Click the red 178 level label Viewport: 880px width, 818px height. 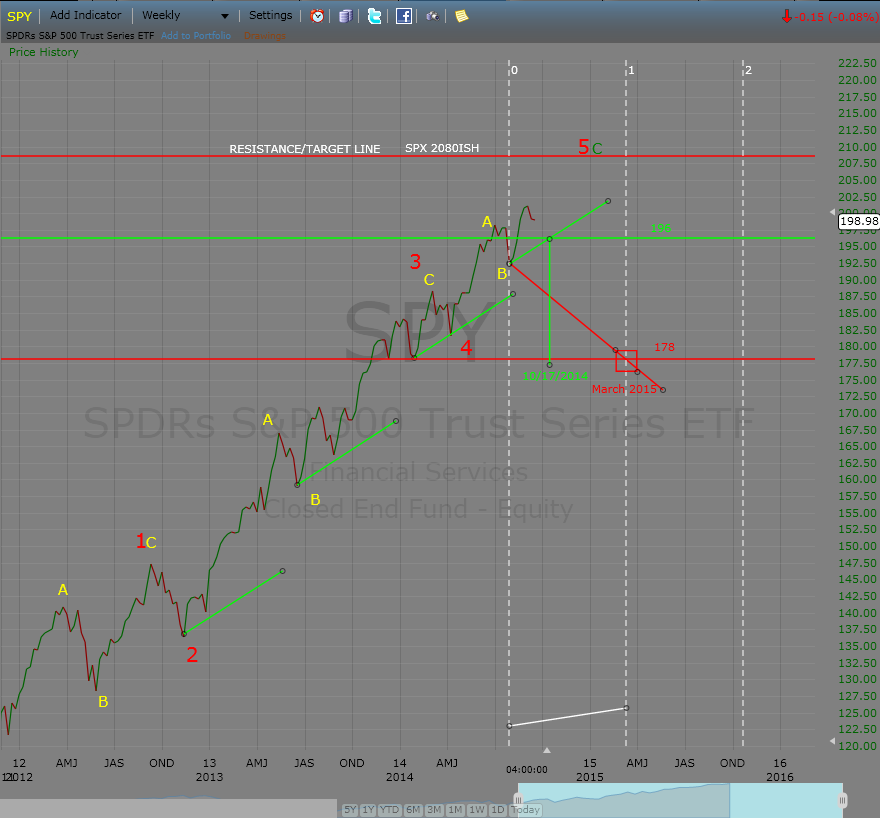tap(664, 347)
